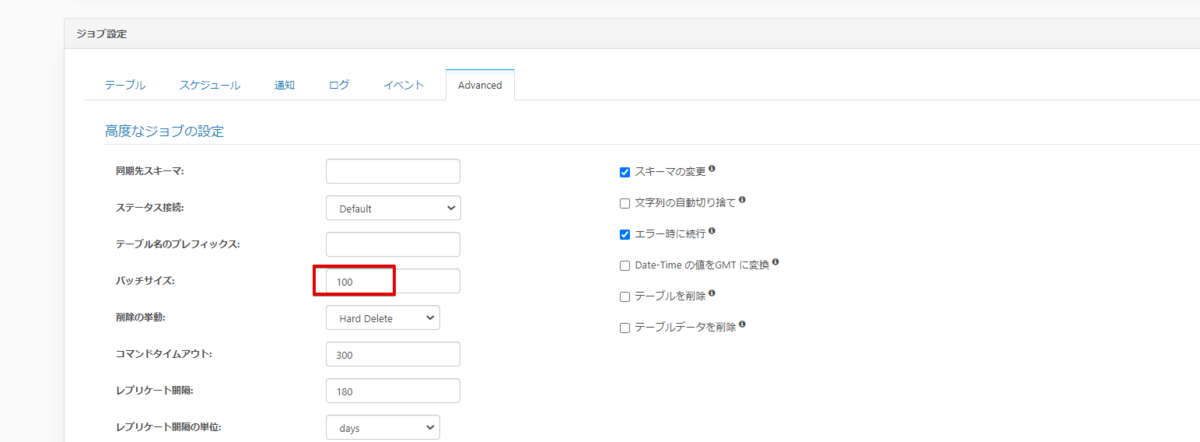The height and width of the screenshot is (442, 1200).
Task: Open the 通知 tab
Action: [x=284, y=85]
